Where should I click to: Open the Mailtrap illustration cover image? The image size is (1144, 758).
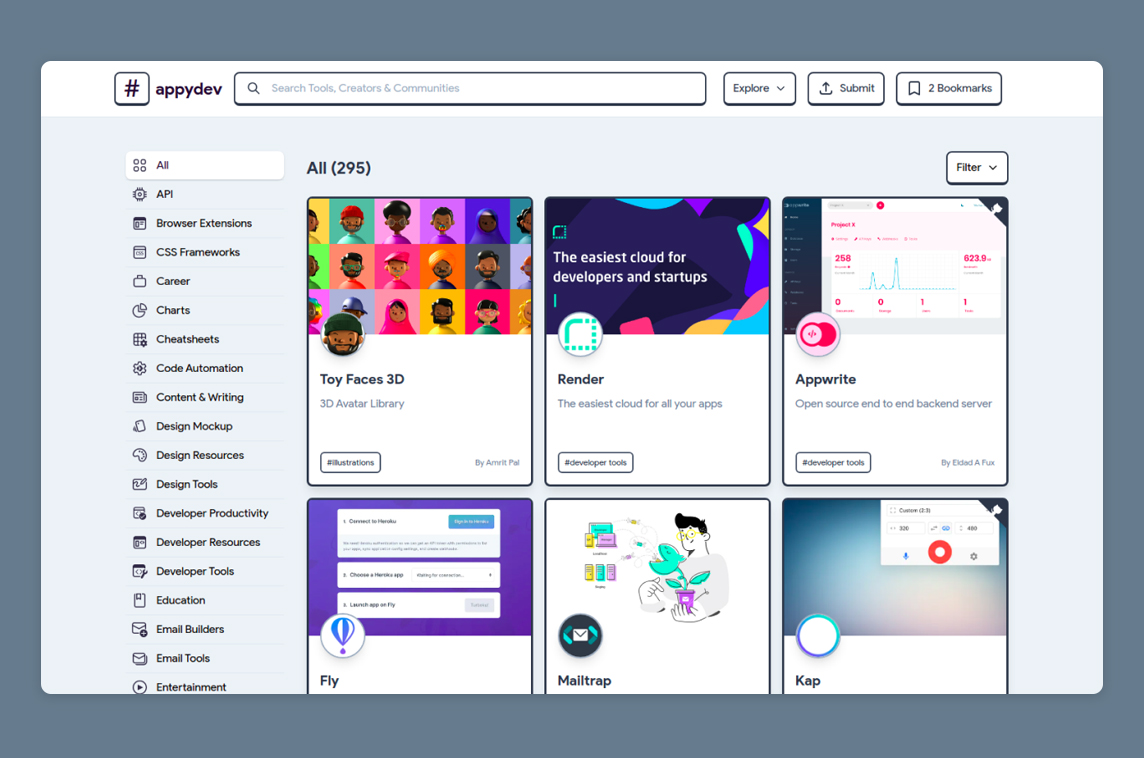(657, 568)
